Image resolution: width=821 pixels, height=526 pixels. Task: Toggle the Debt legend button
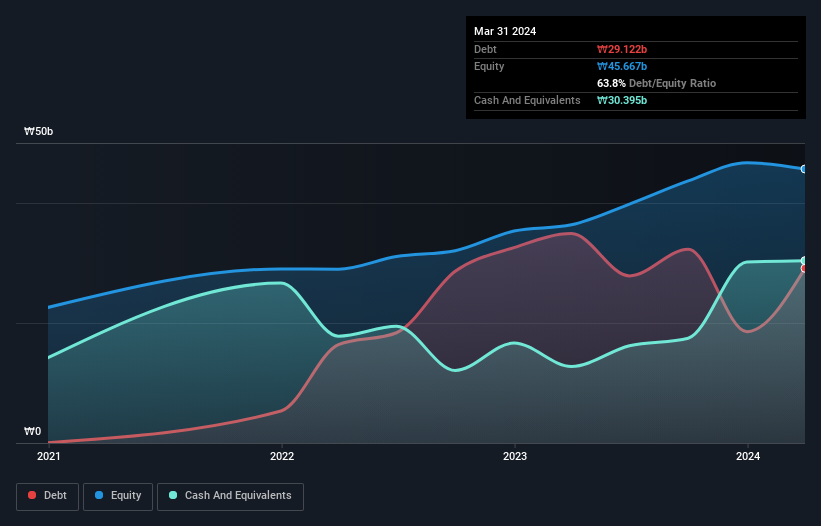click(x=47, y=496)
